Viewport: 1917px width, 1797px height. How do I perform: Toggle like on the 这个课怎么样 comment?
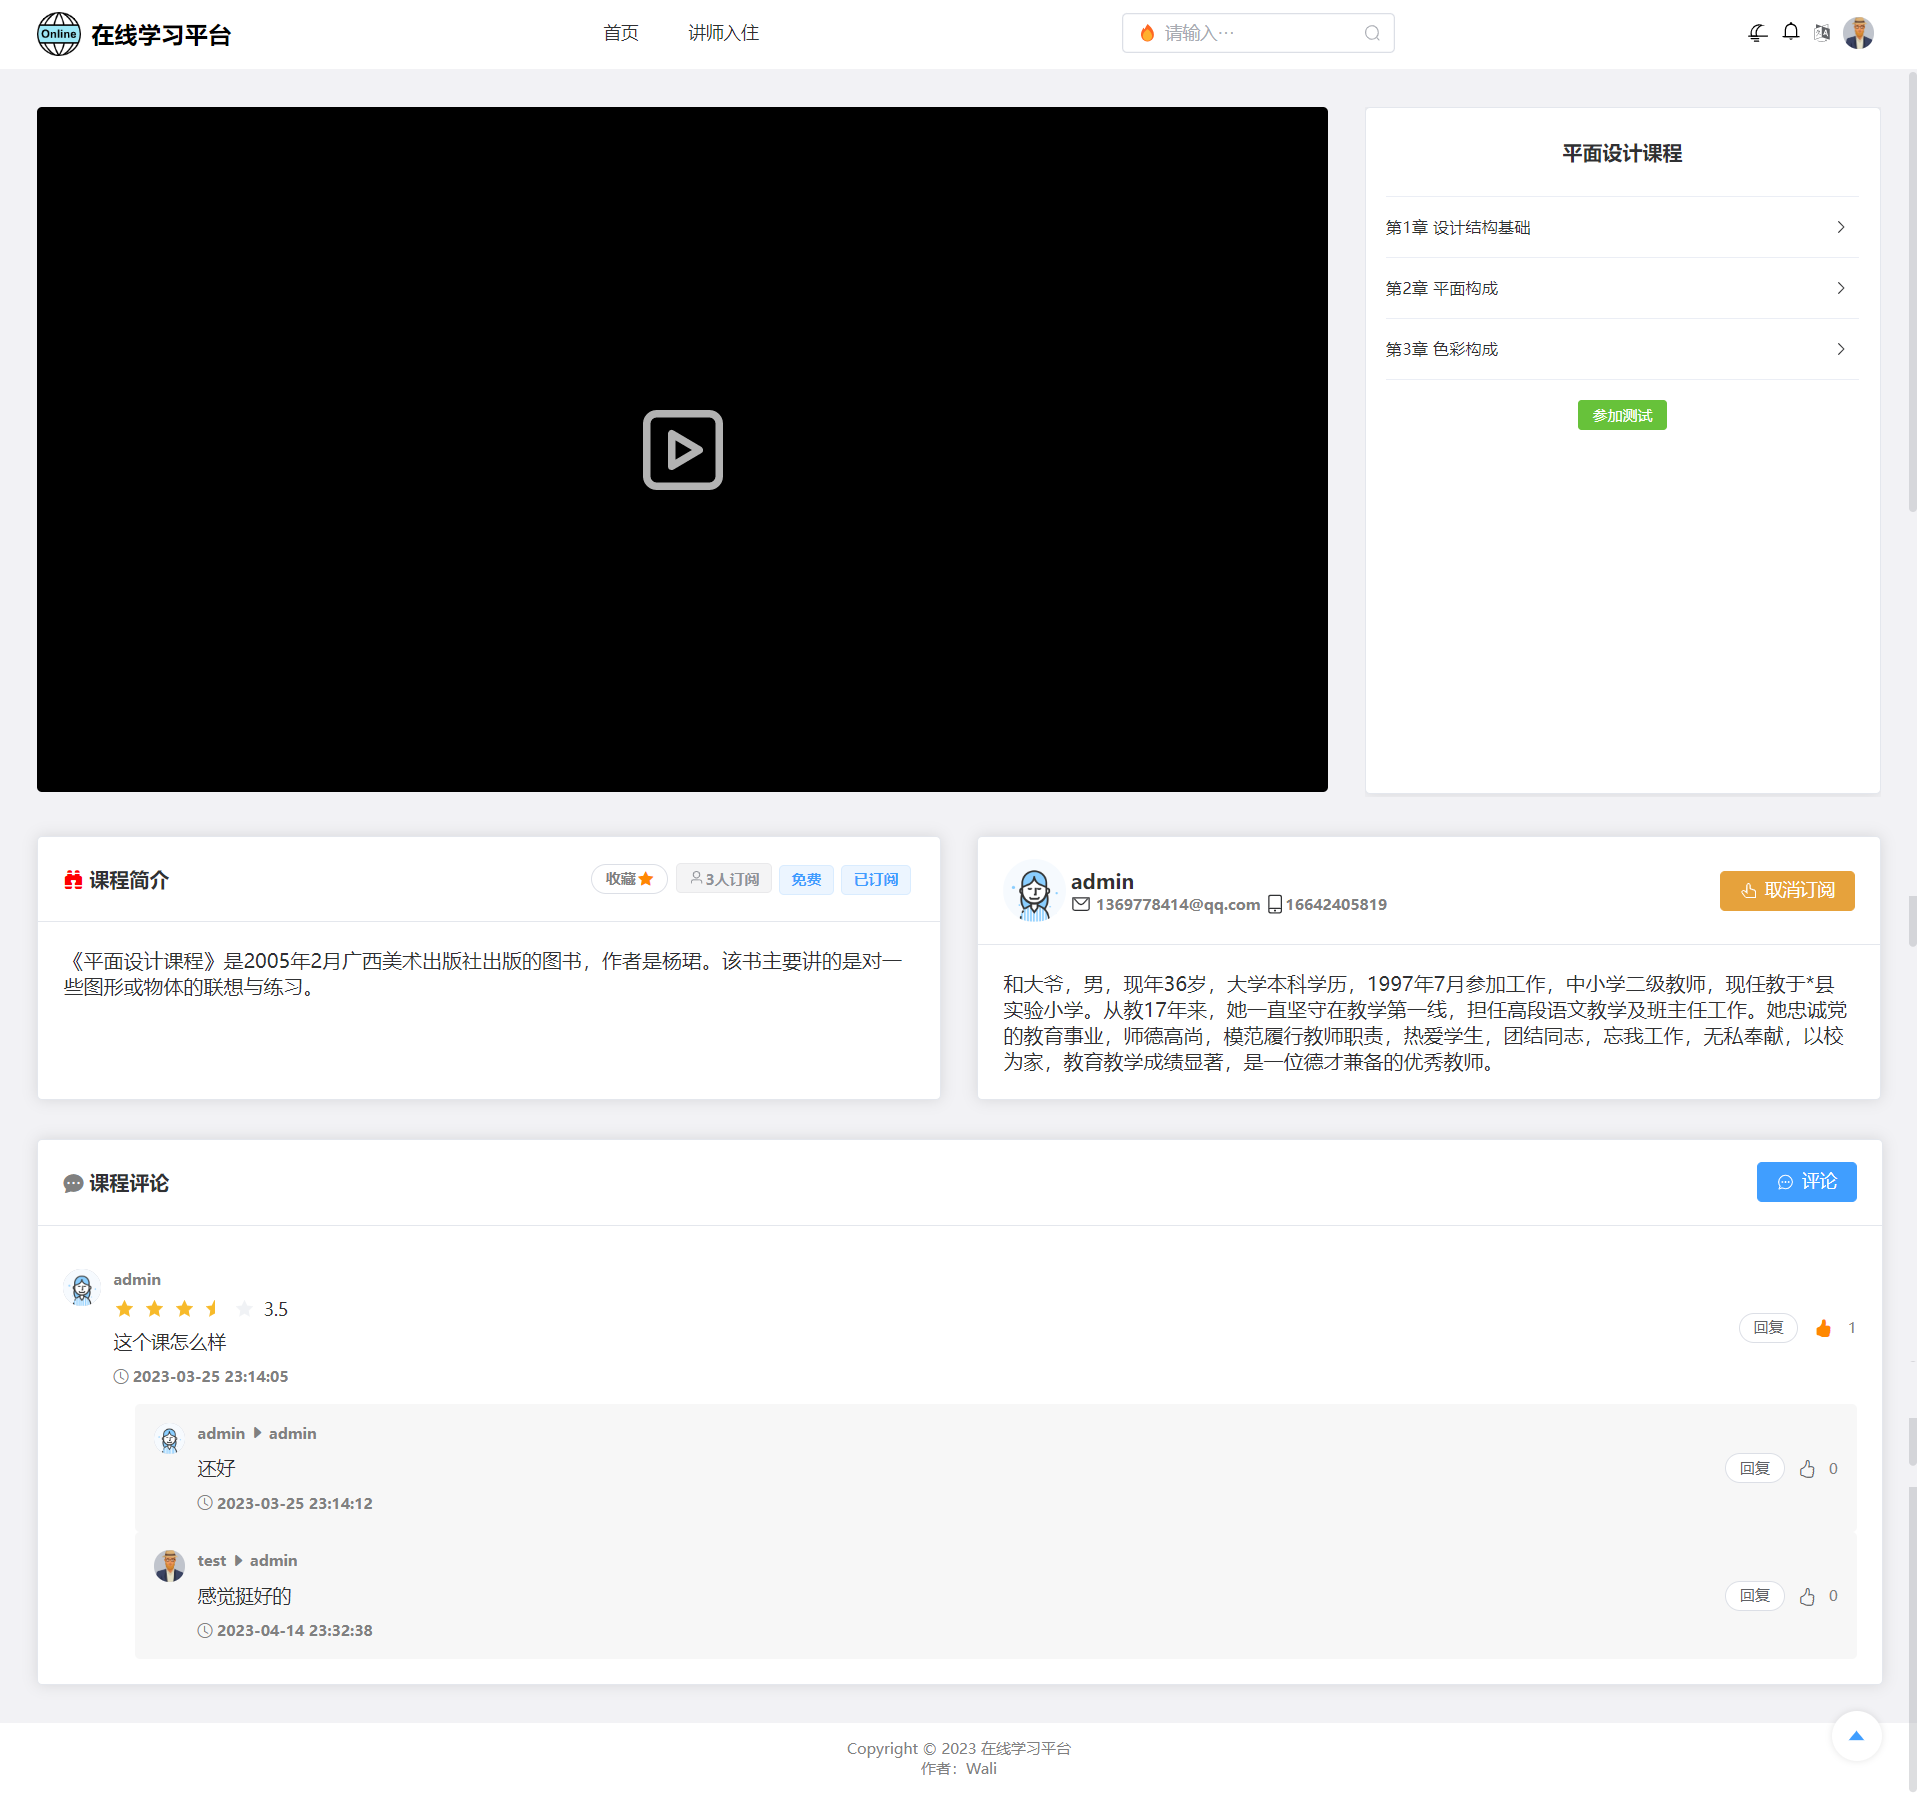click(x=1823, y=1328)
